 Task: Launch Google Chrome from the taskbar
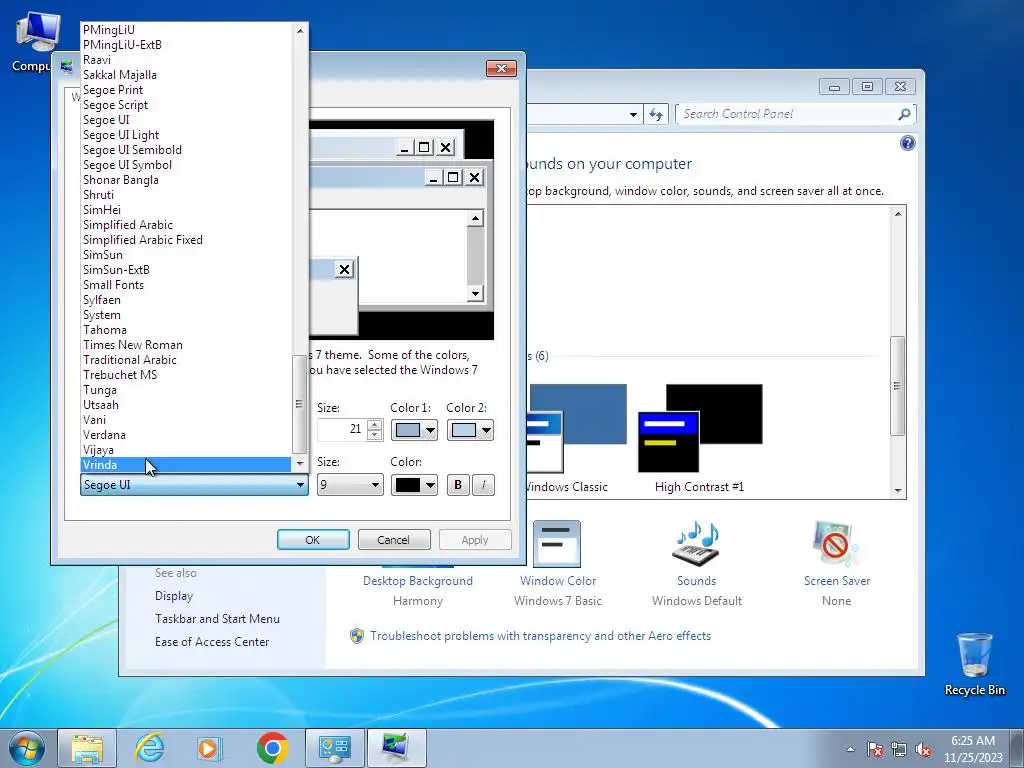(x=272, y=748)
